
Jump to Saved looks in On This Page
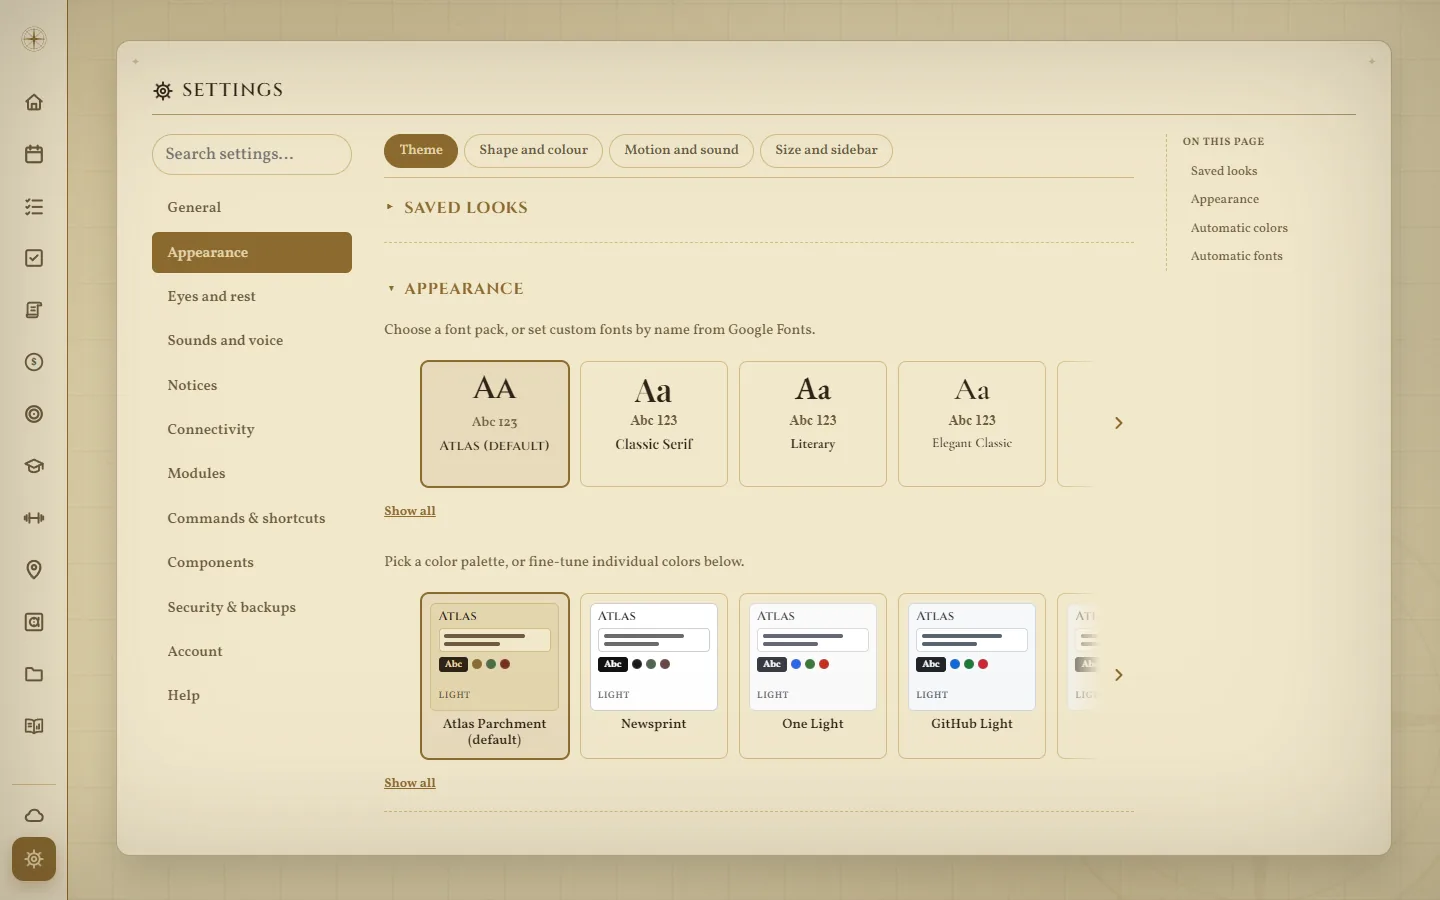pos(1224,171)
